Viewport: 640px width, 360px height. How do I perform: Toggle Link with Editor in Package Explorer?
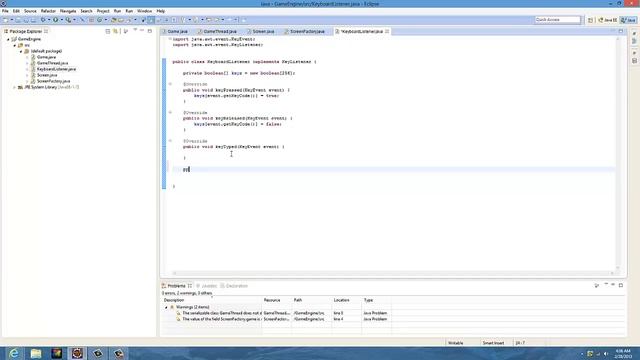(116, 31)
